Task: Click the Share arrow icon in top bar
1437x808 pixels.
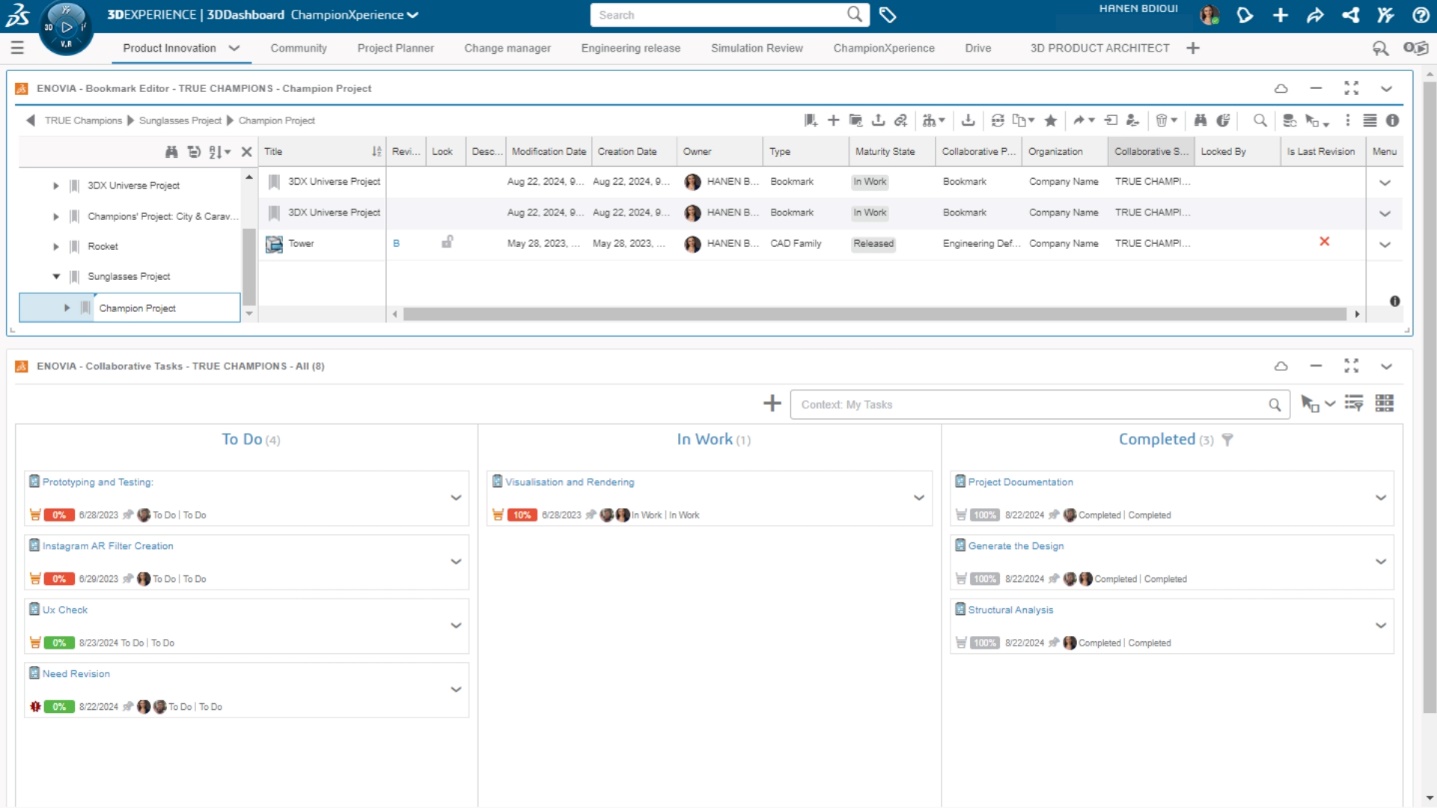Action: coord(1315,15)
